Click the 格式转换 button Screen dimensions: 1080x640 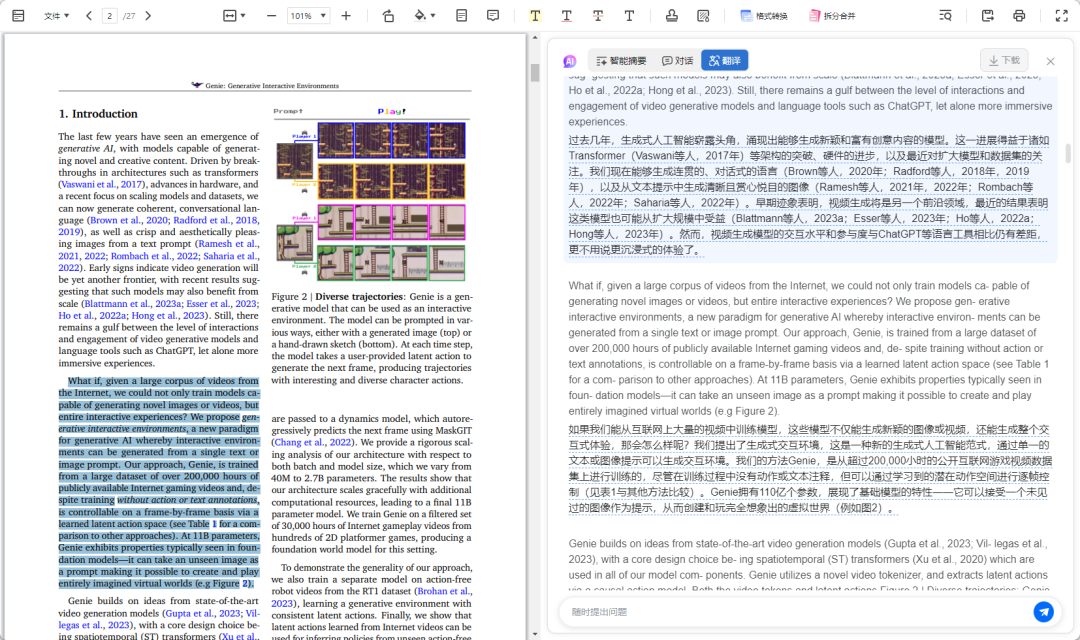(x=763, y=16)
